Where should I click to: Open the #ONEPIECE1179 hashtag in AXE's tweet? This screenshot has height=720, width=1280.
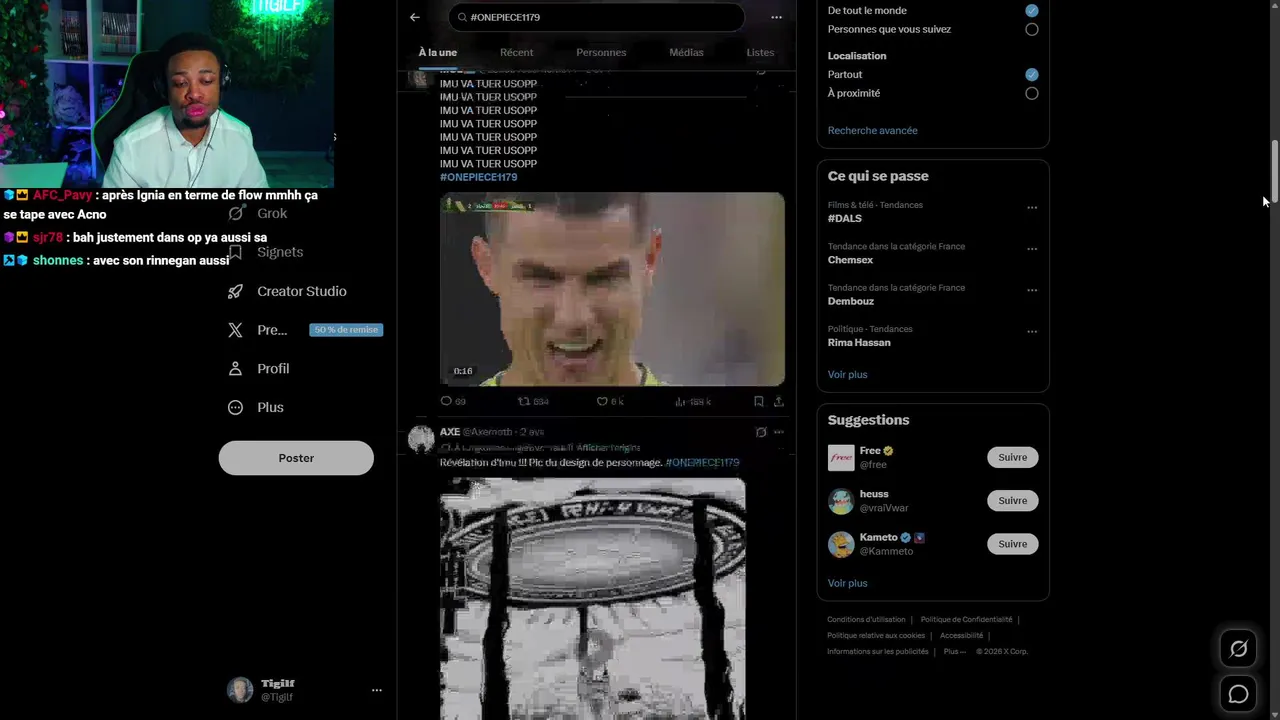point(702,463)
